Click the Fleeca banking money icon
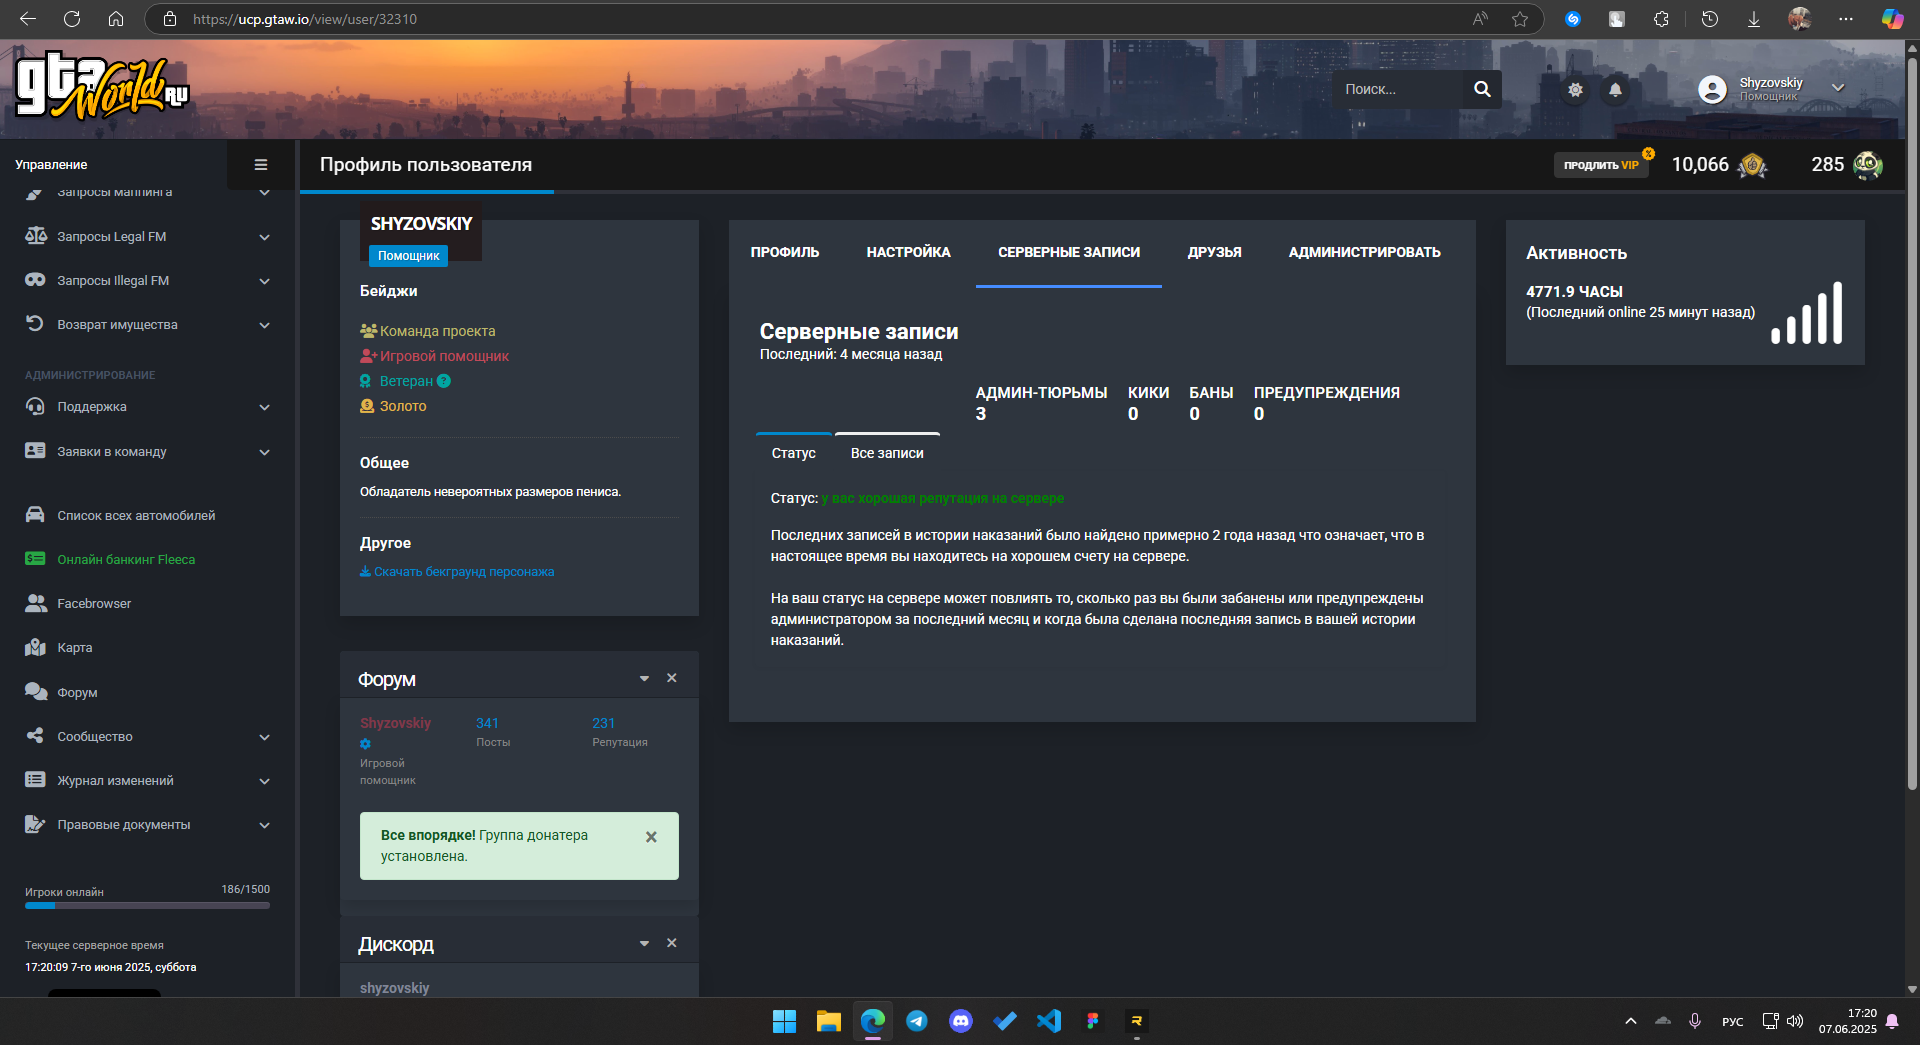Image resolution: width=1920 pixels, height=1045 pixels. [35, 559]
